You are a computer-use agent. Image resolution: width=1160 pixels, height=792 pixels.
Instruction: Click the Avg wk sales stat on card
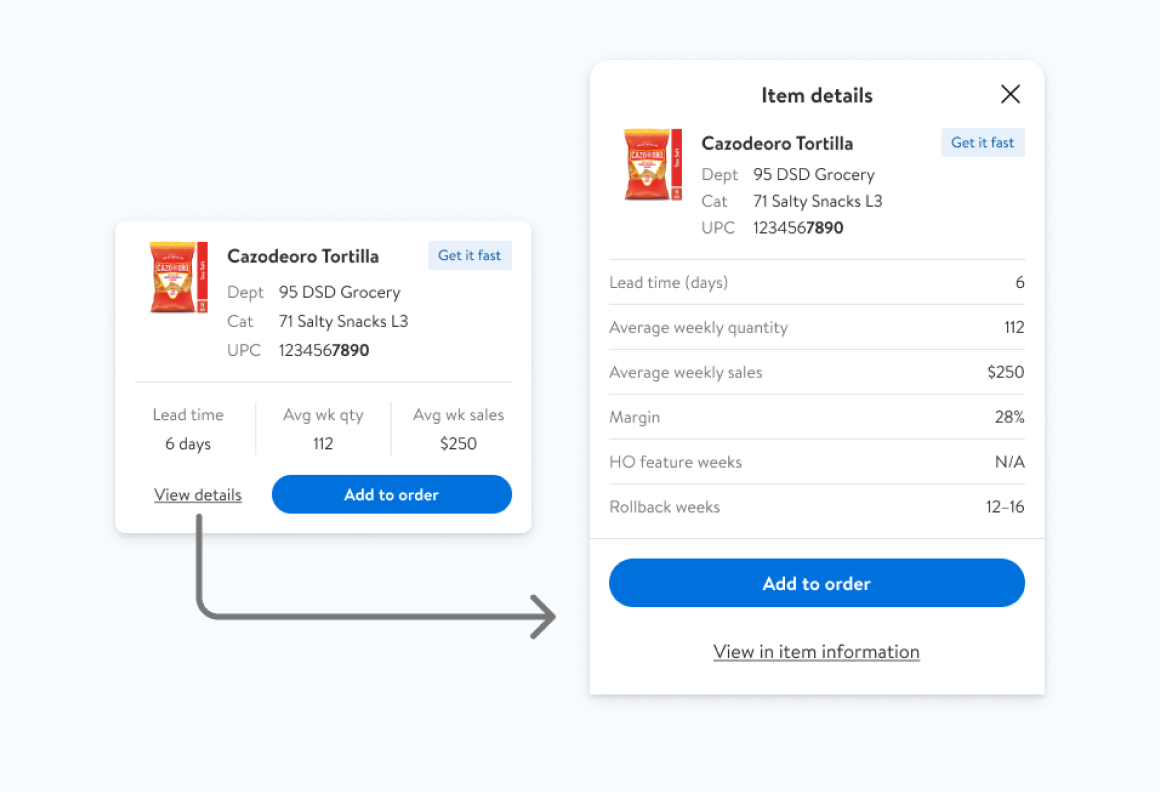[458, 430]
